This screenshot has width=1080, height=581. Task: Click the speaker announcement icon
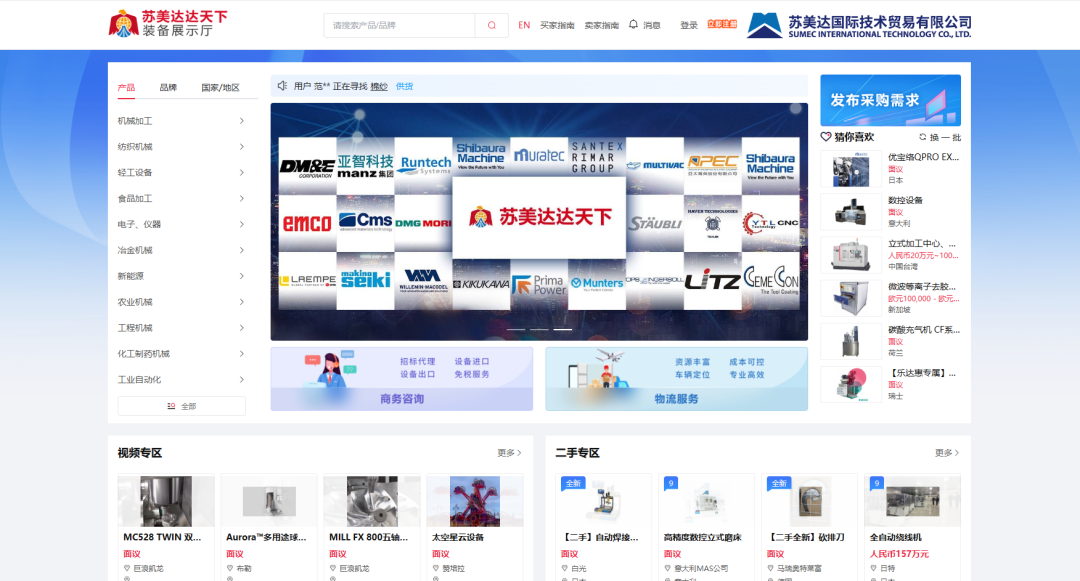(282, 86)
